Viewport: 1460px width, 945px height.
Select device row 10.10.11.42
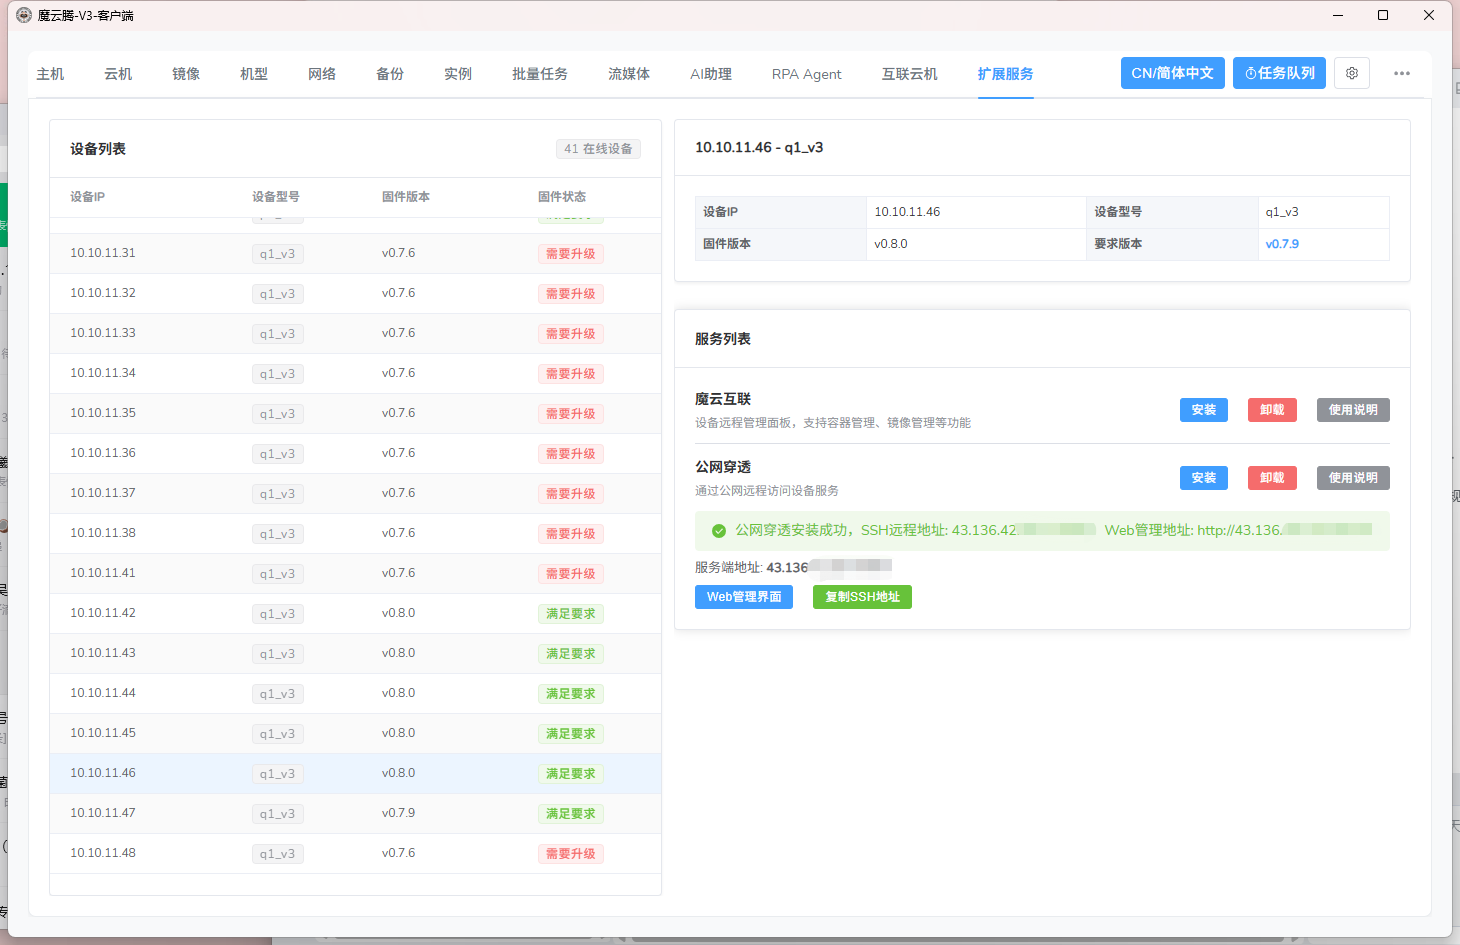(x=355, y=614)
